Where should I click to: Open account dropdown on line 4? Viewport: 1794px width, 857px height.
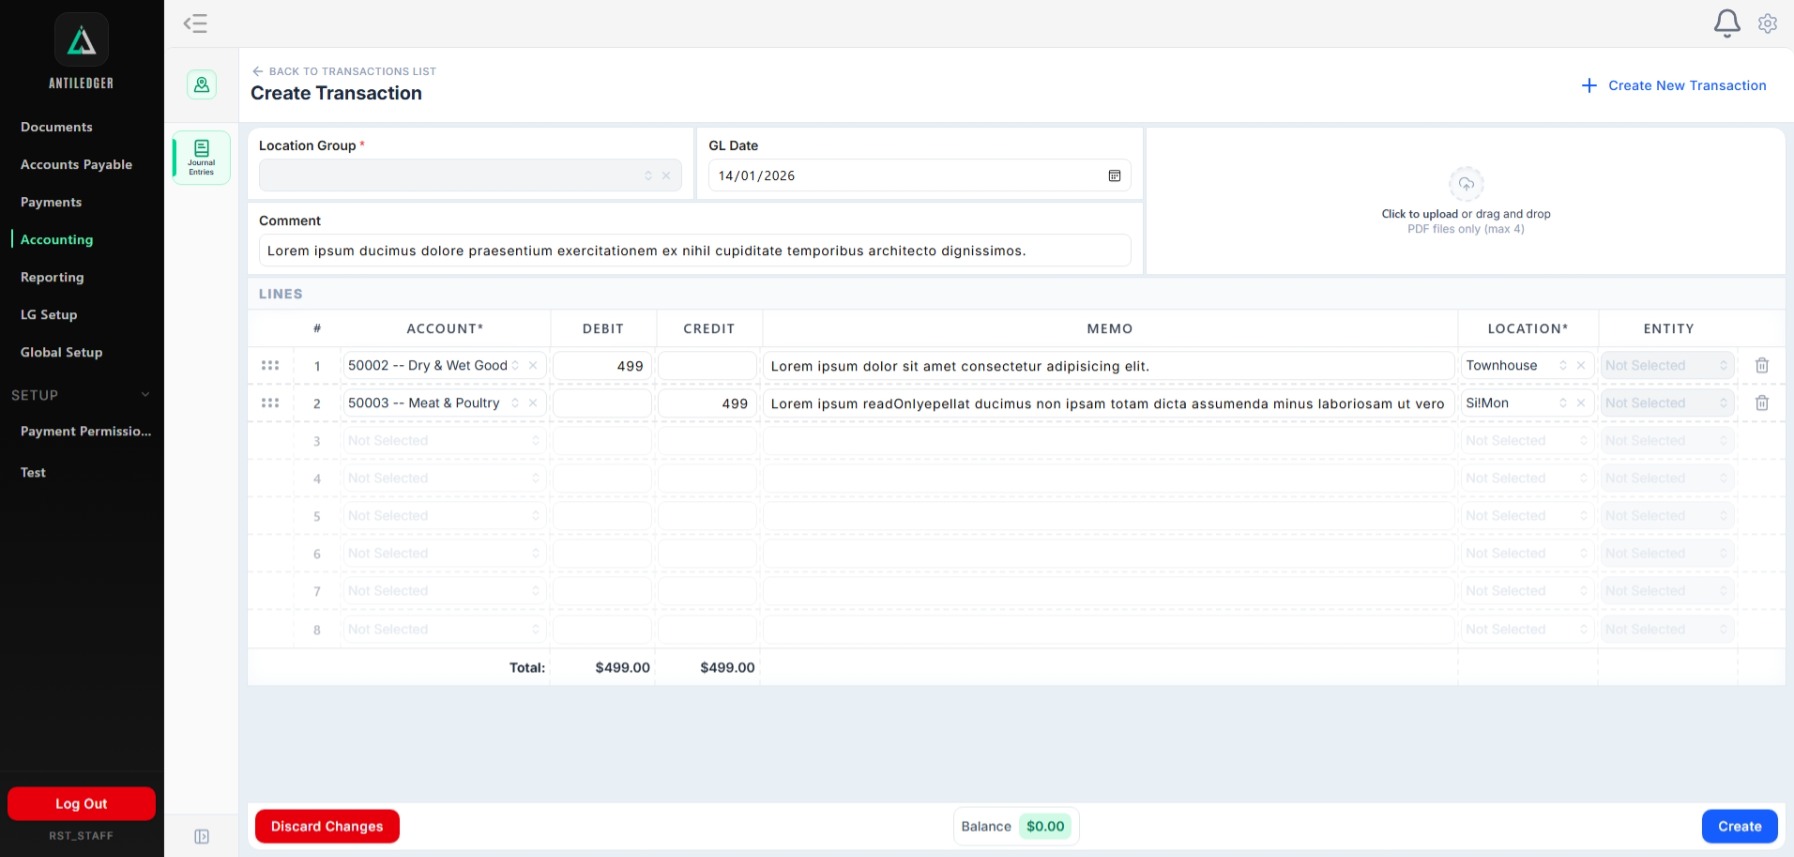click(444, 479)
